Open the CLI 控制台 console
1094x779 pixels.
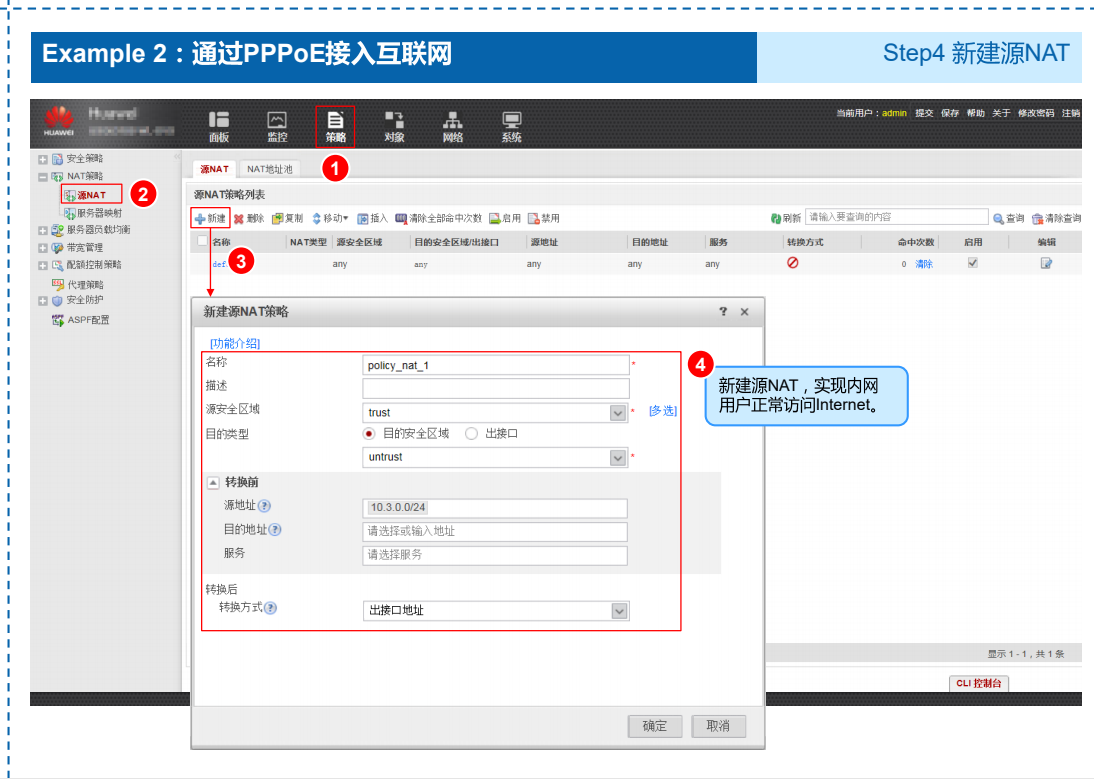click(x=978, y=684)
